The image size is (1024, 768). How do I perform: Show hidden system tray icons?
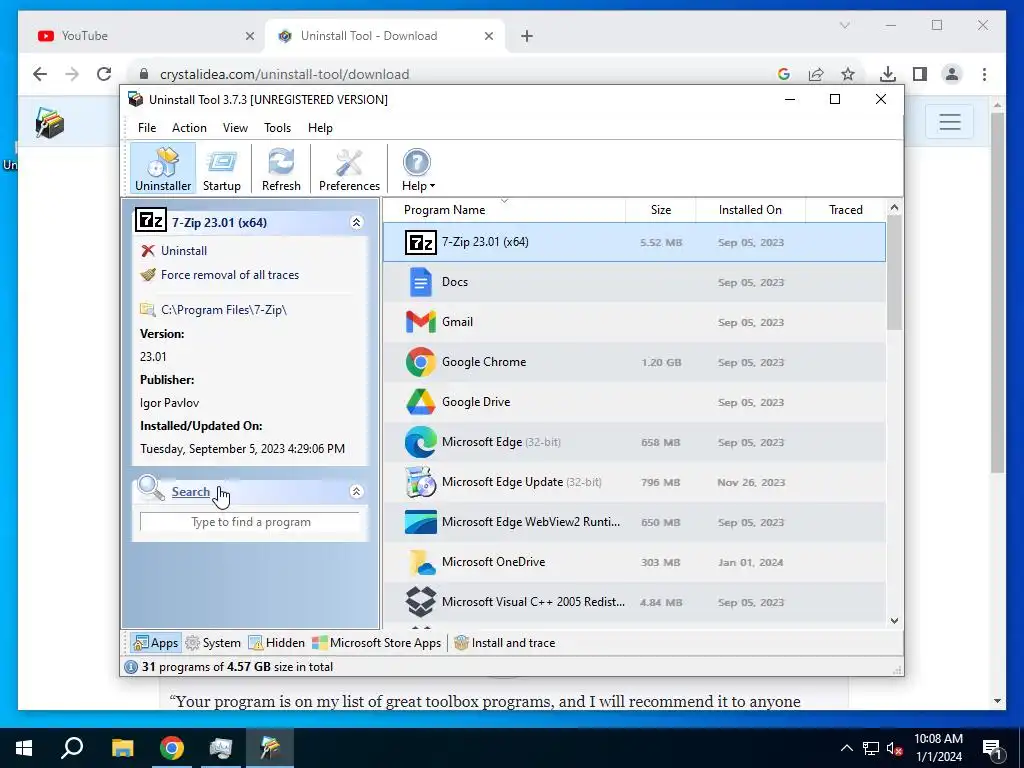[x=846, y=748]
